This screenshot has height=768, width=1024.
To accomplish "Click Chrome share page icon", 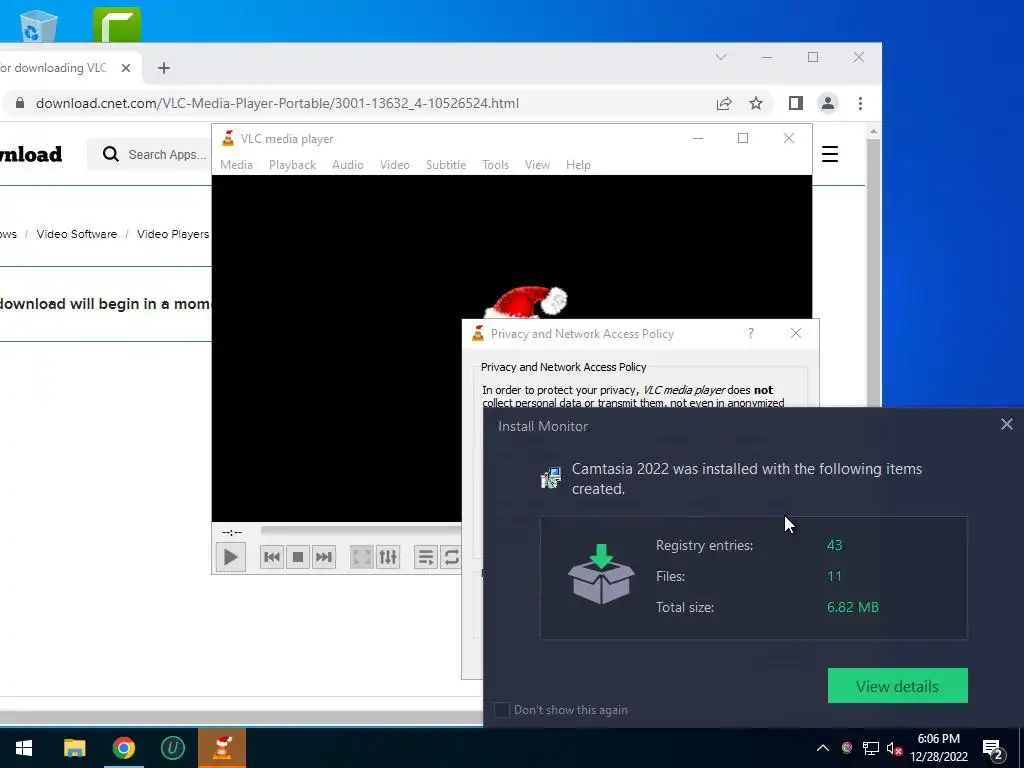I will click(724, 103).
